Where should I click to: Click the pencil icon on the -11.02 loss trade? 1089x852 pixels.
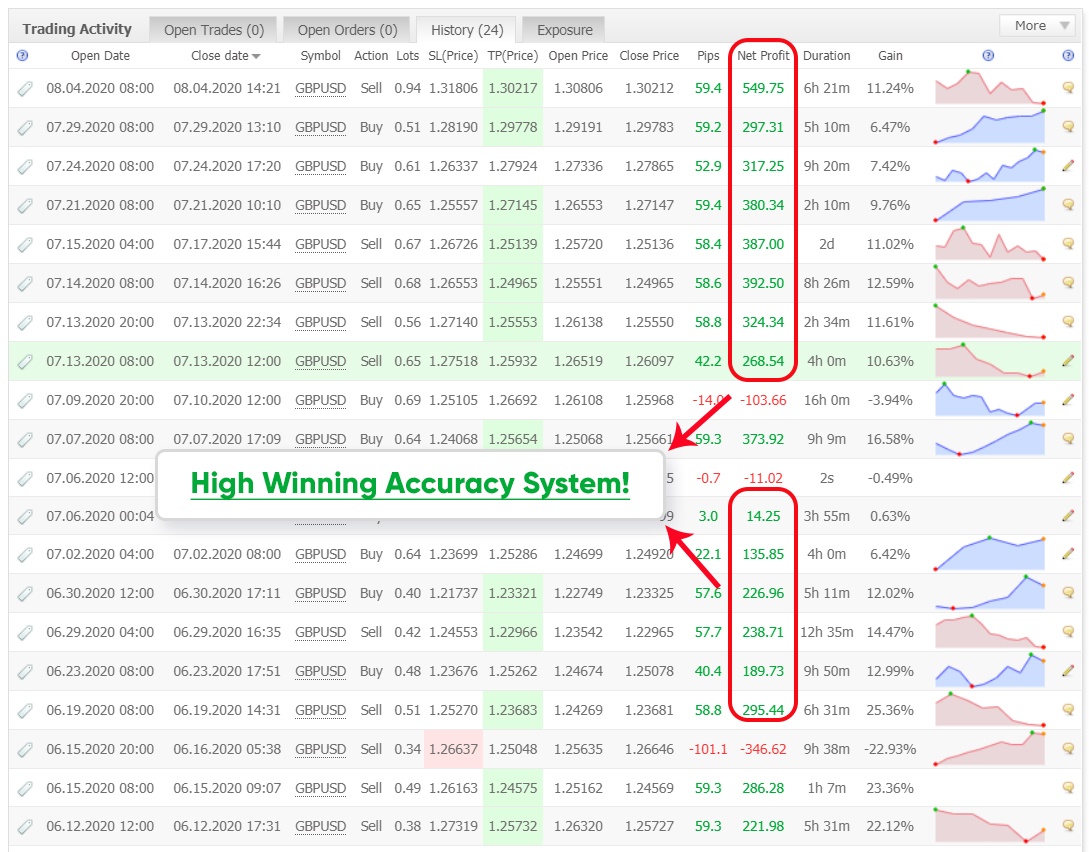coord(1068,478)
